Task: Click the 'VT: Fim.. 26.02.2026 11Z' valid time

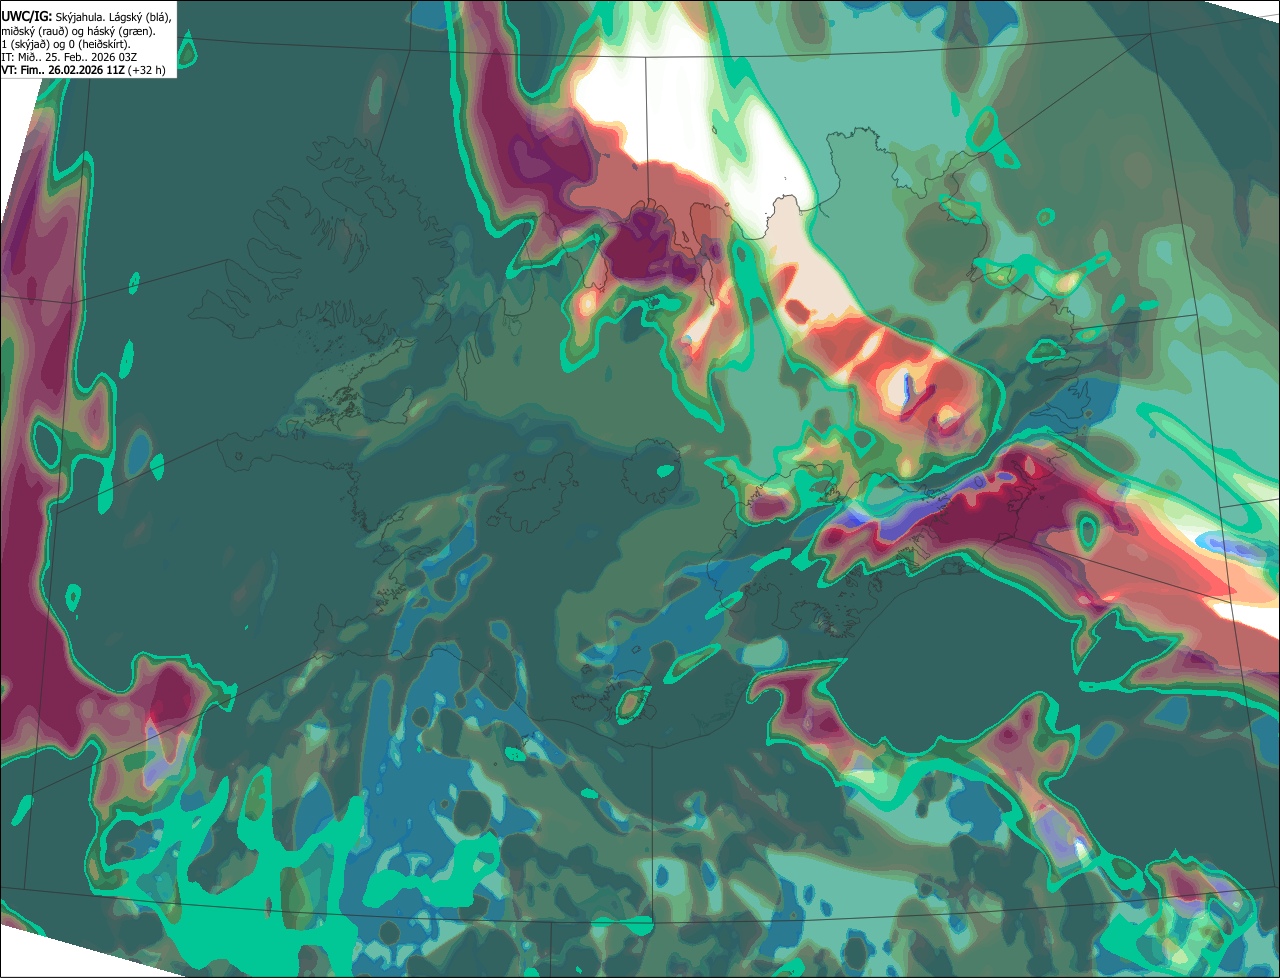Action: pyautogui.click(x=63, y=70)
